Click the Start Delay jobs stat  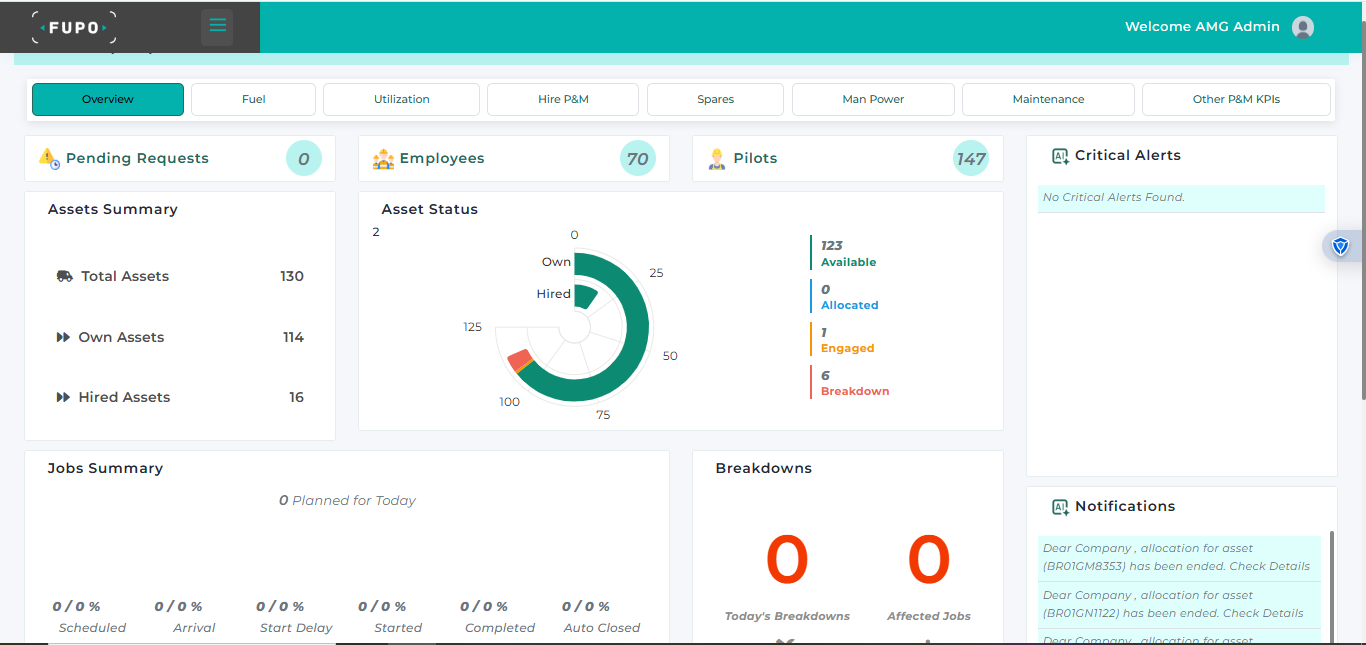tap(296, 617)
